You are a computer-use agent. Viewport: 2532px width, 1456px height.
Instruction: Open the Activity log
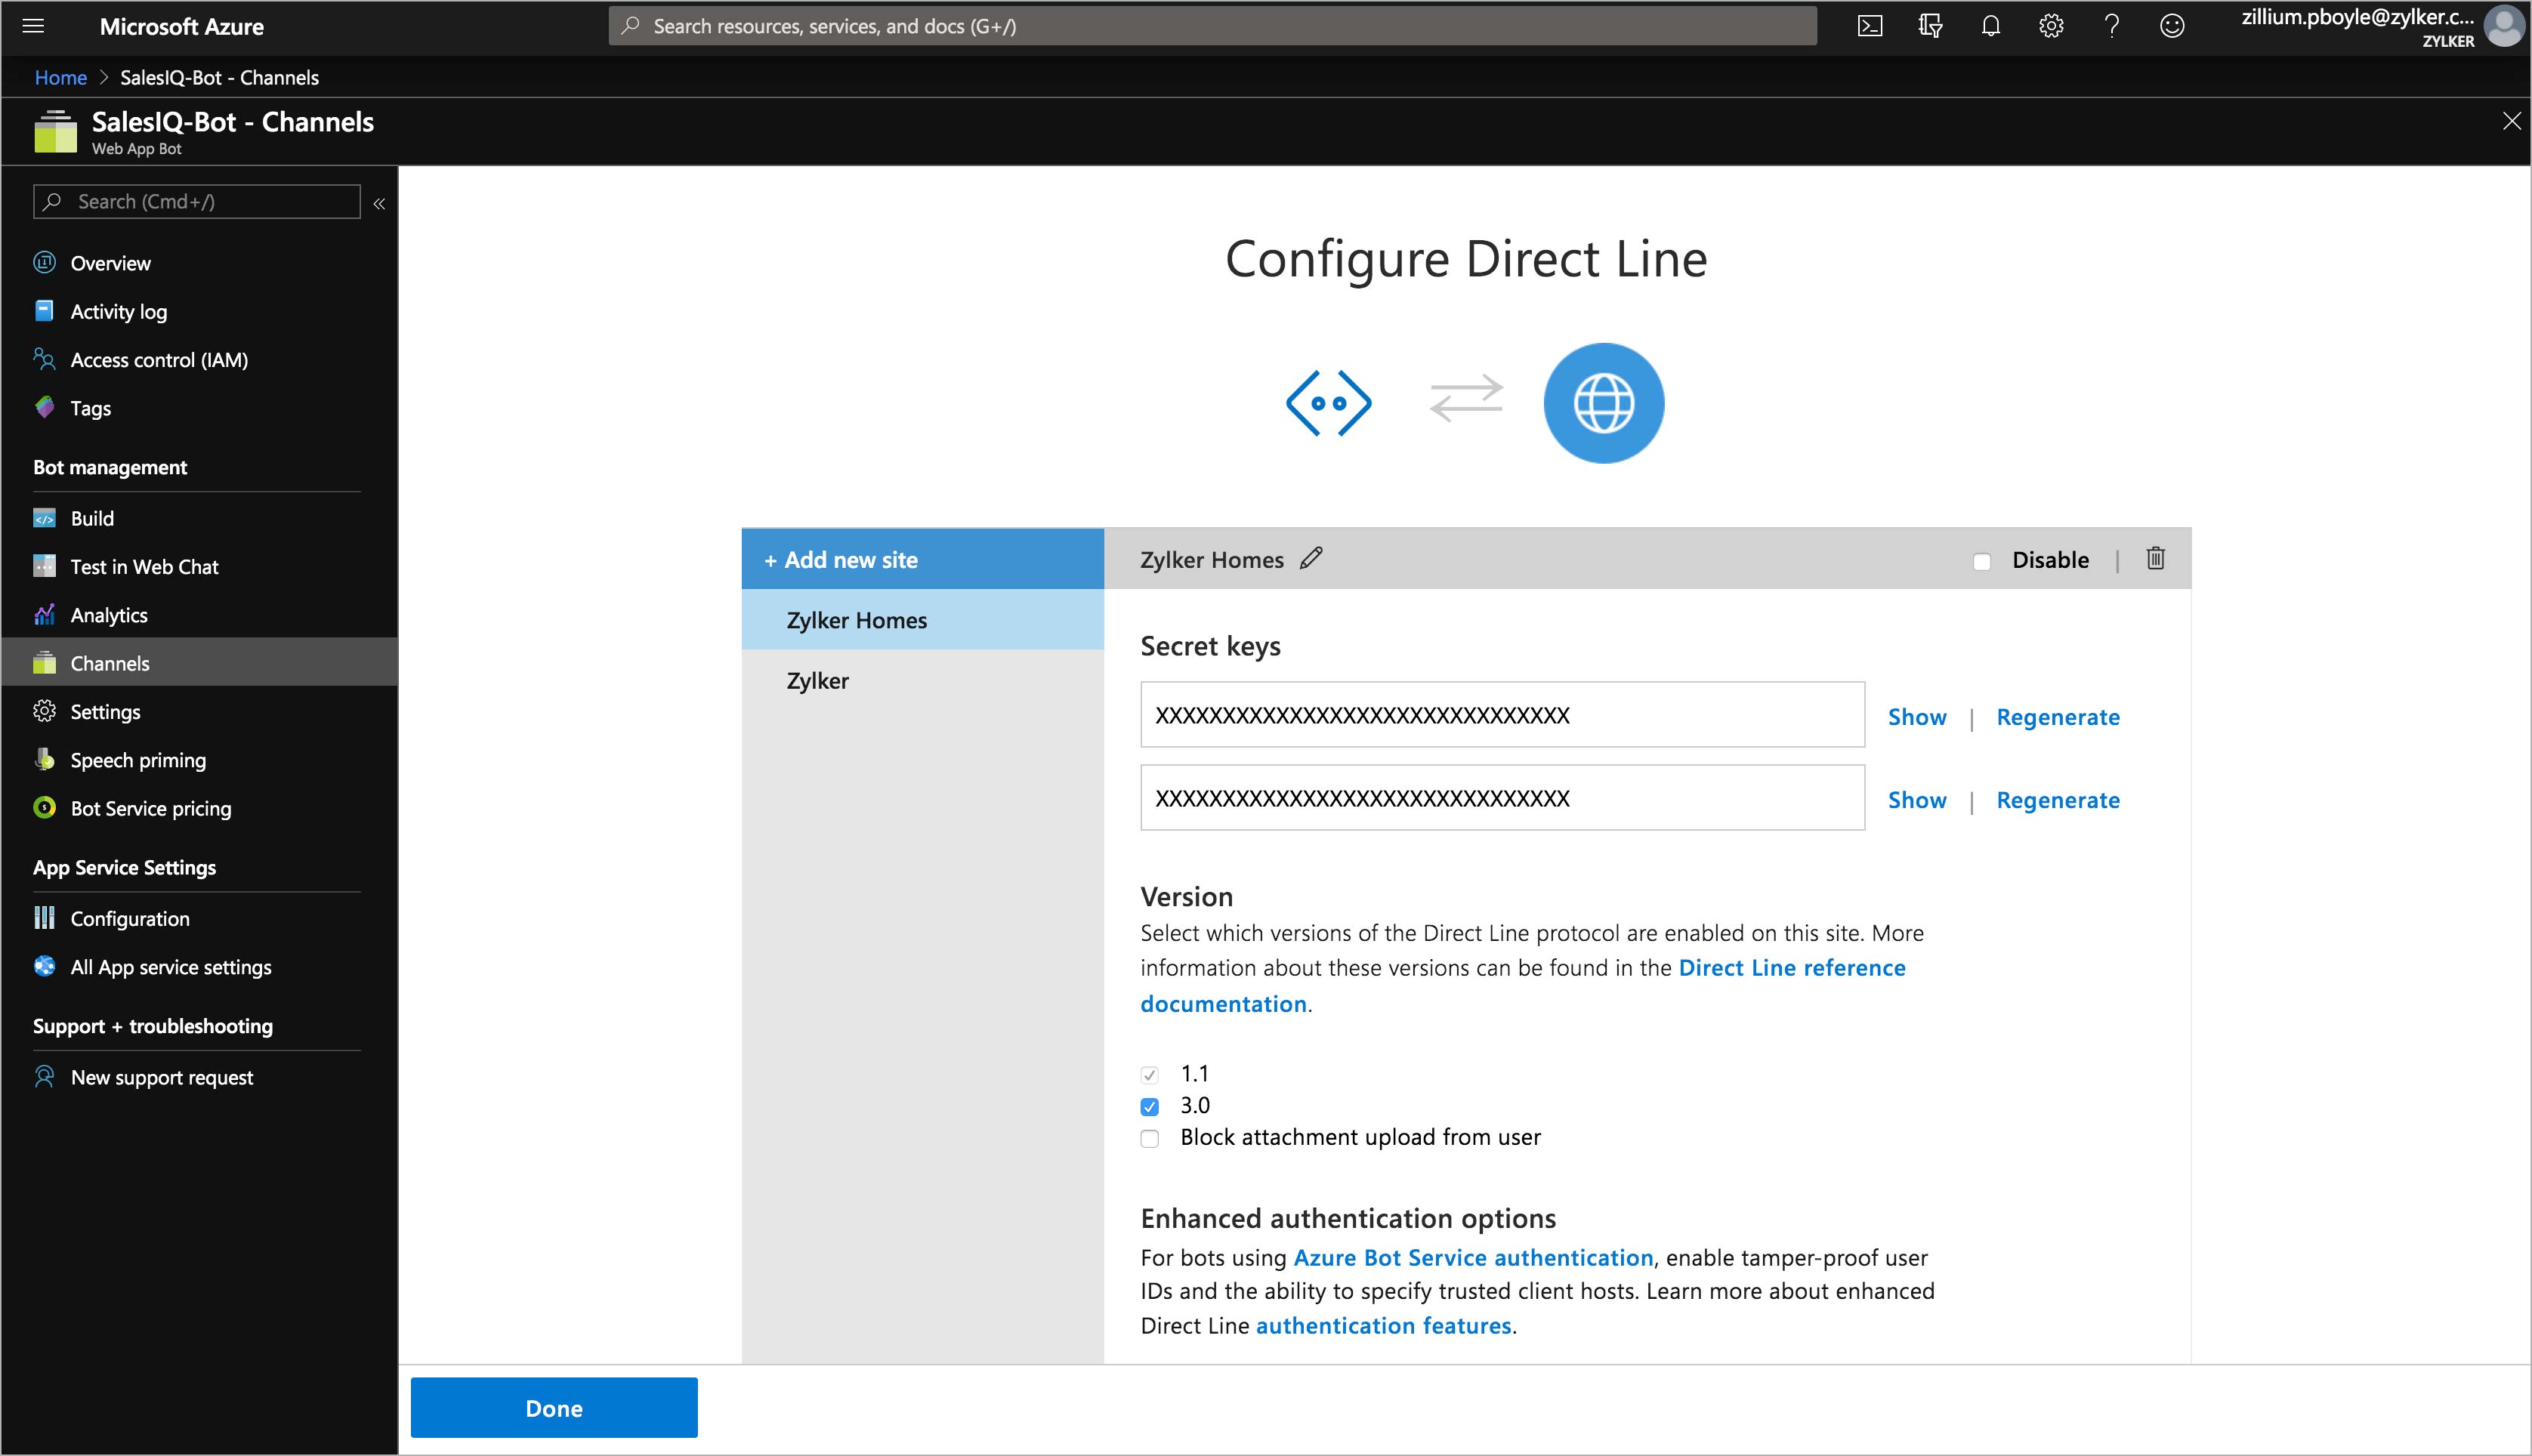(x=118, y=311)
